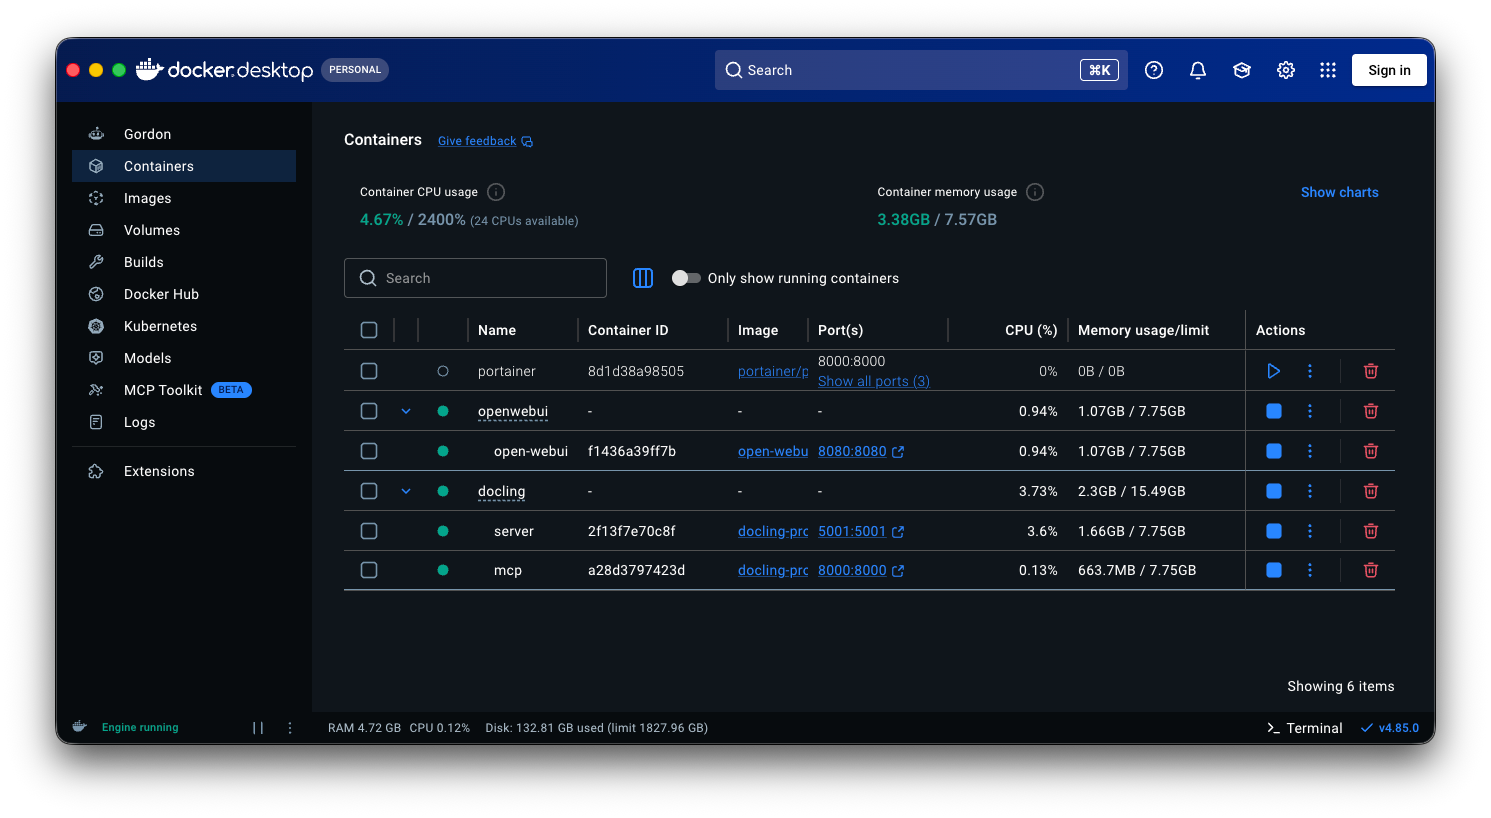
Task: Open MCP Toolkit in the sidebar
Action: [x=184, y=390]
